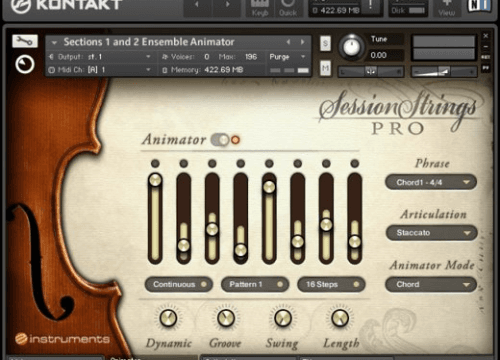Click the Tune value field 0.00

pyautogui.click(x=379, y=55)
